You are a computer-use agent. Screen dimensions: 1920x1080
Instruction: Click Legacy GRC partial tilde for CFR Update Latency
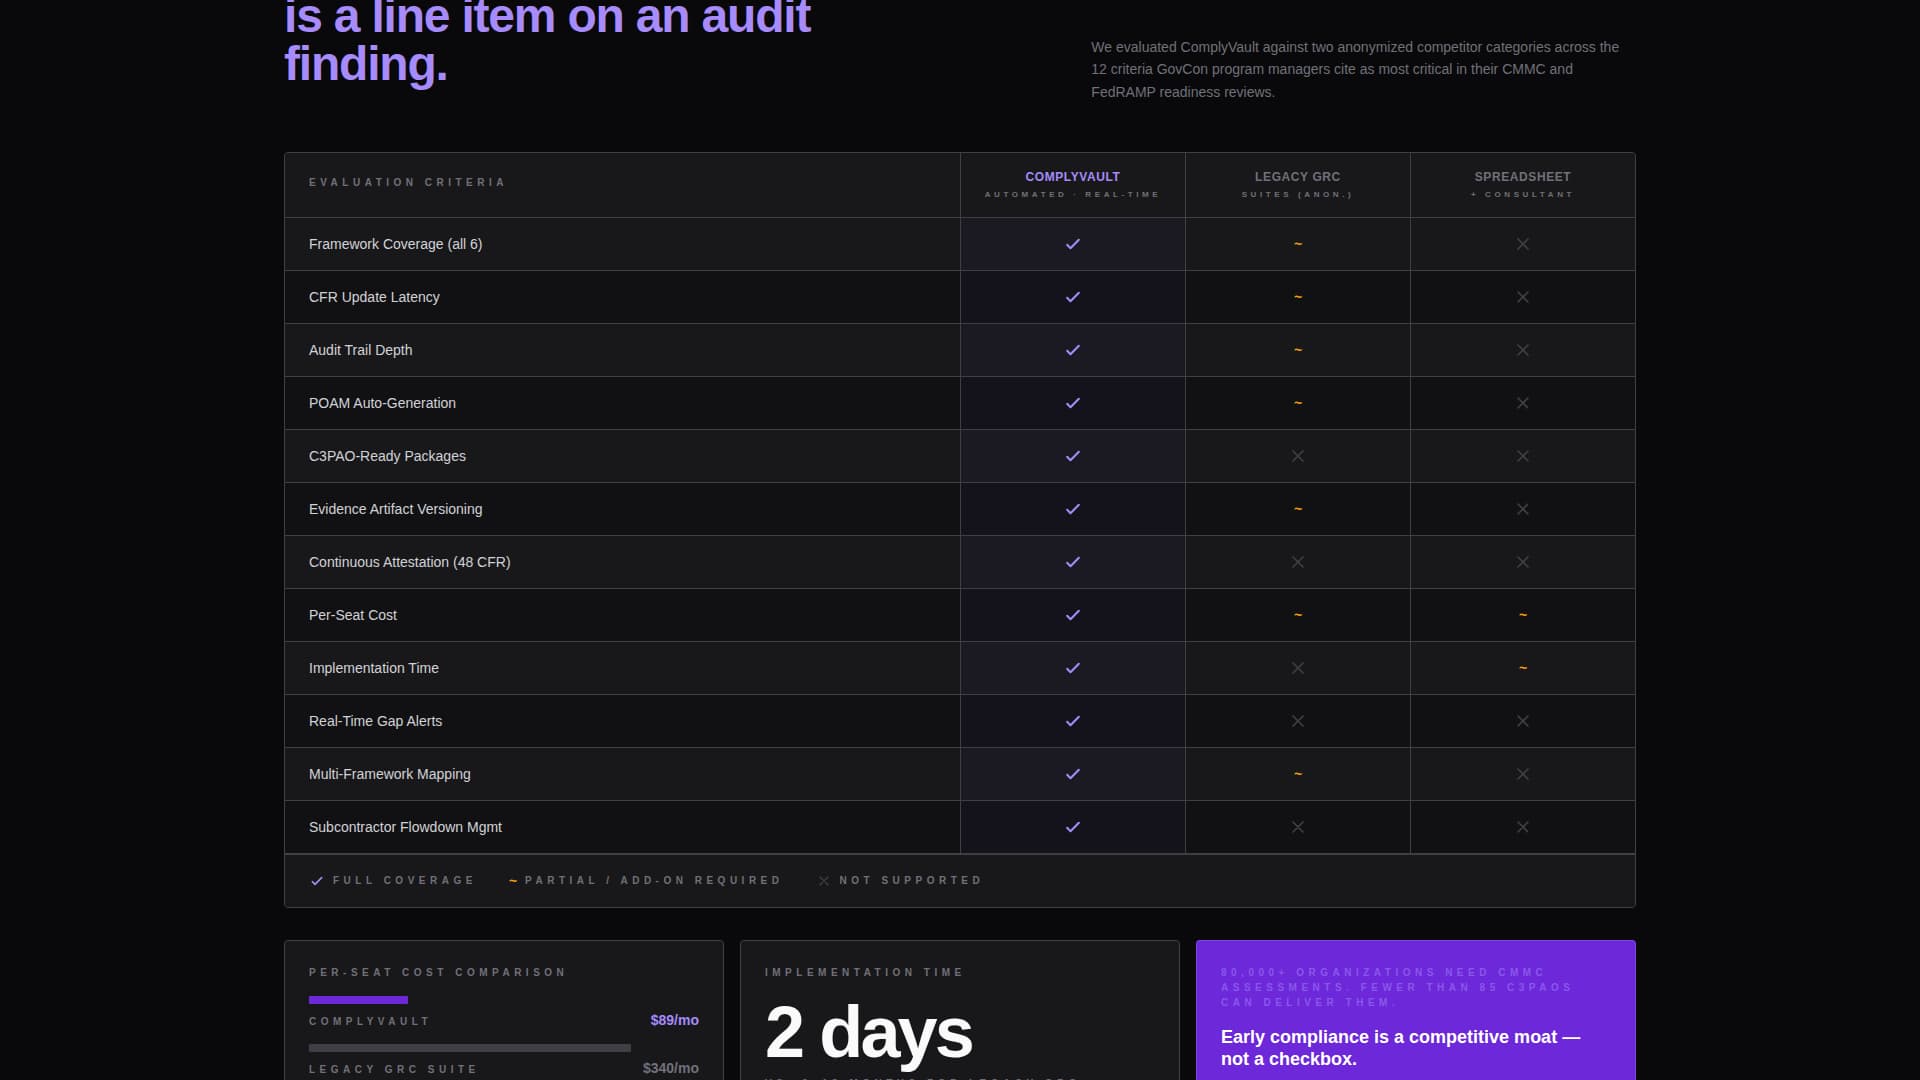(1298, 297)
